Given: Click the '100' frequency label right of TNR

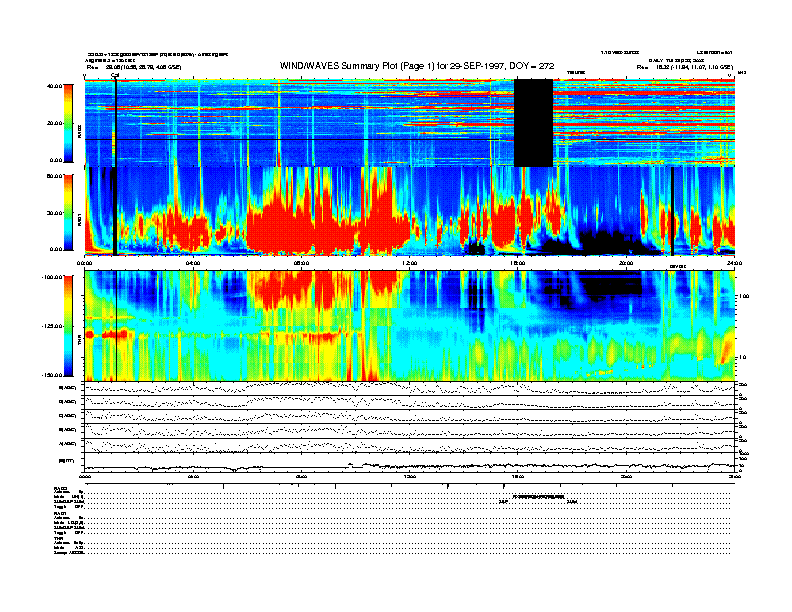Looking at the screenshot, I should (x=744, y=296).
